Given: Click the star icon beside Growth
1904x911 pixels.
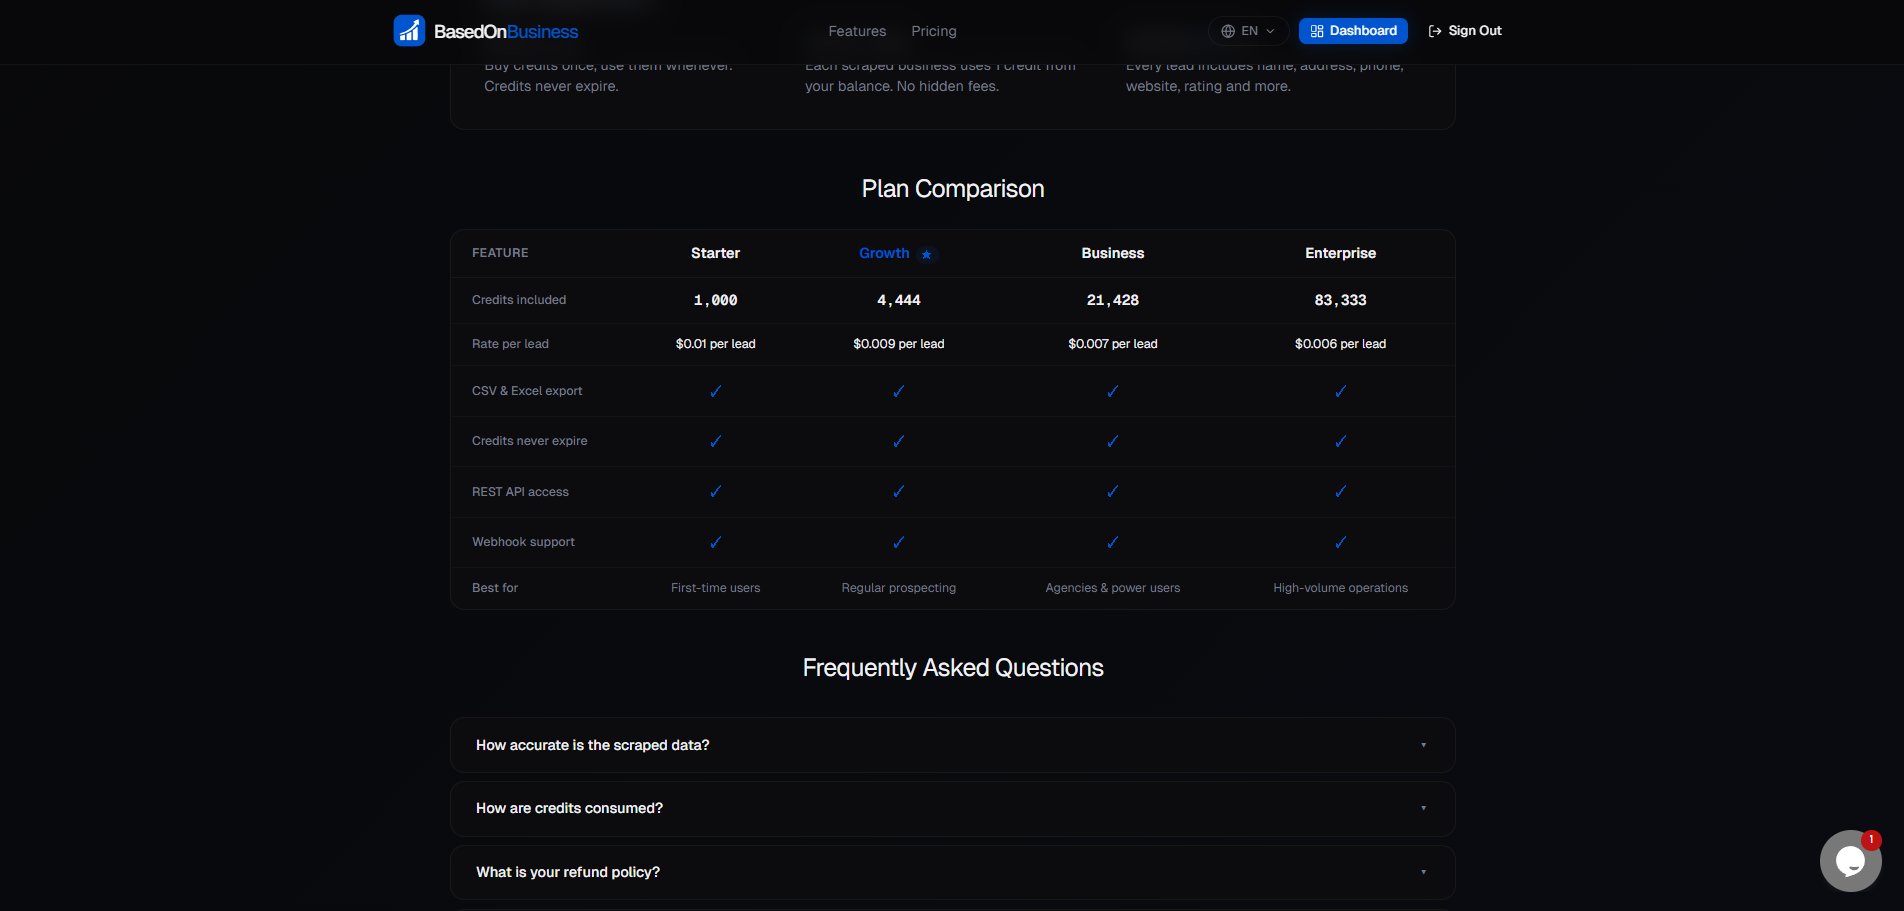Looking at the screenshot, I should click(x=927, y=255).
